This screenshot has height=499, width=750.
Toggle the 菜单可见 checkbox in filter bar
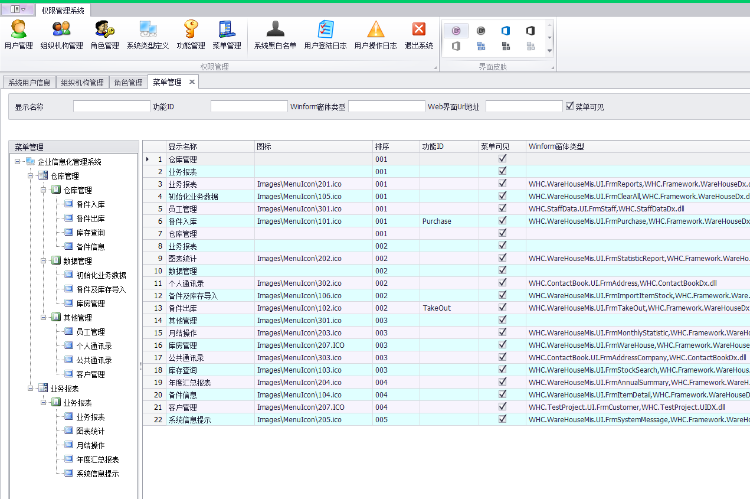coord(570,106)
